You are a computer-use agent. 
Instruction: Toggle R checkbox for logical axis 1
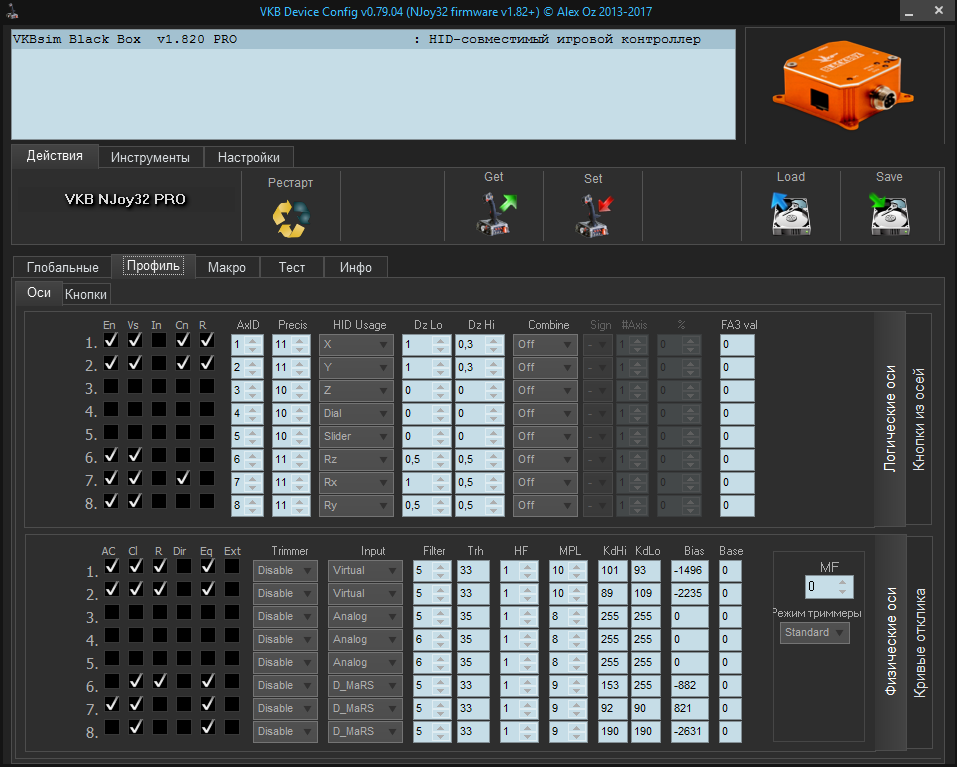pyautogui.click(x=207, y=340)
